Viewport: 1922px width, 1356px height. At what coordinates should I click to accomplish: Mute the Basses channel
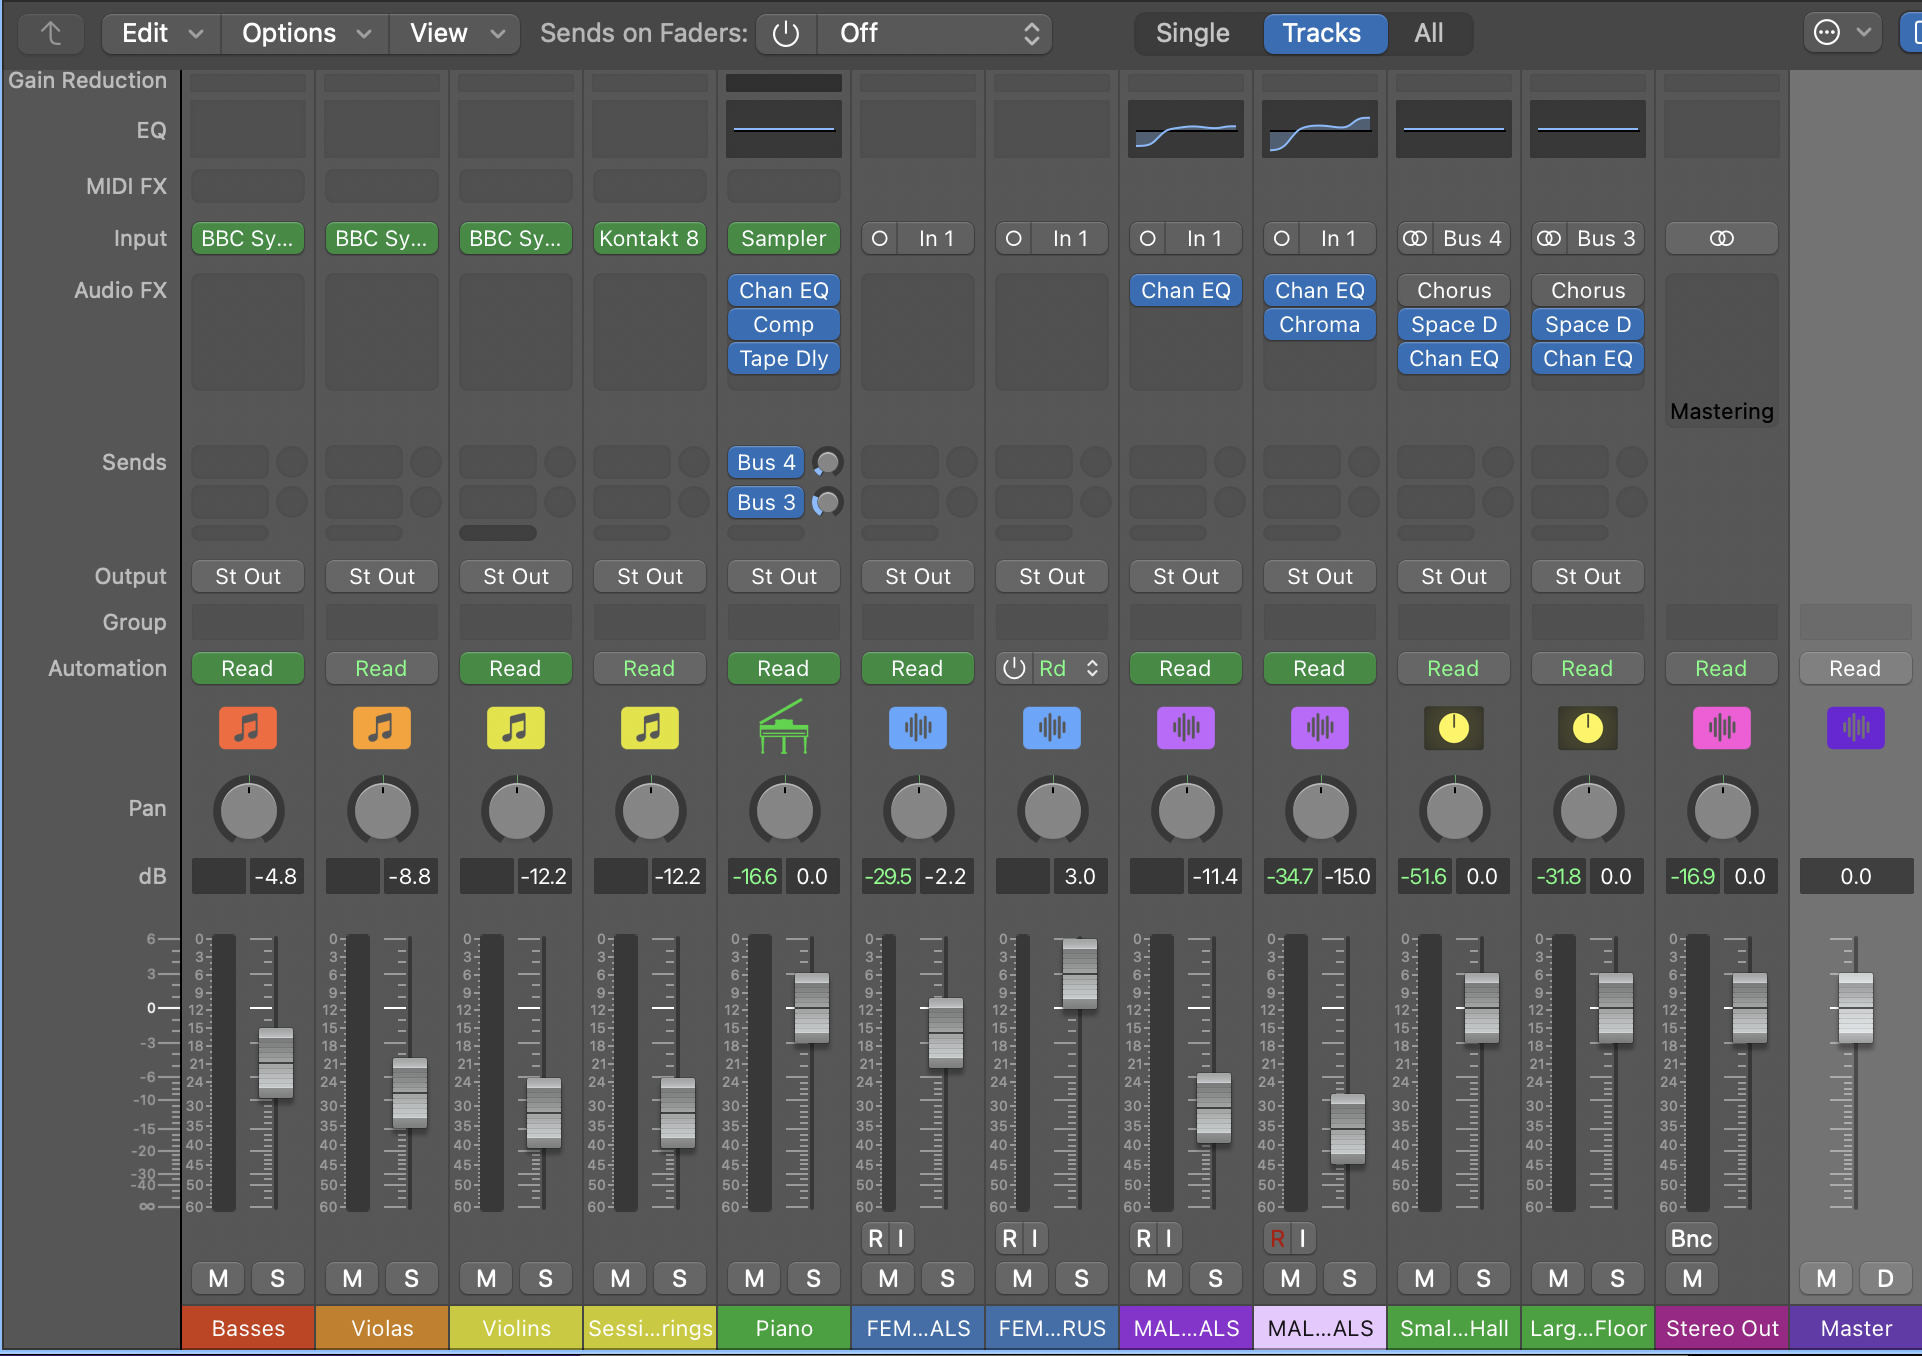[218, 1278]
